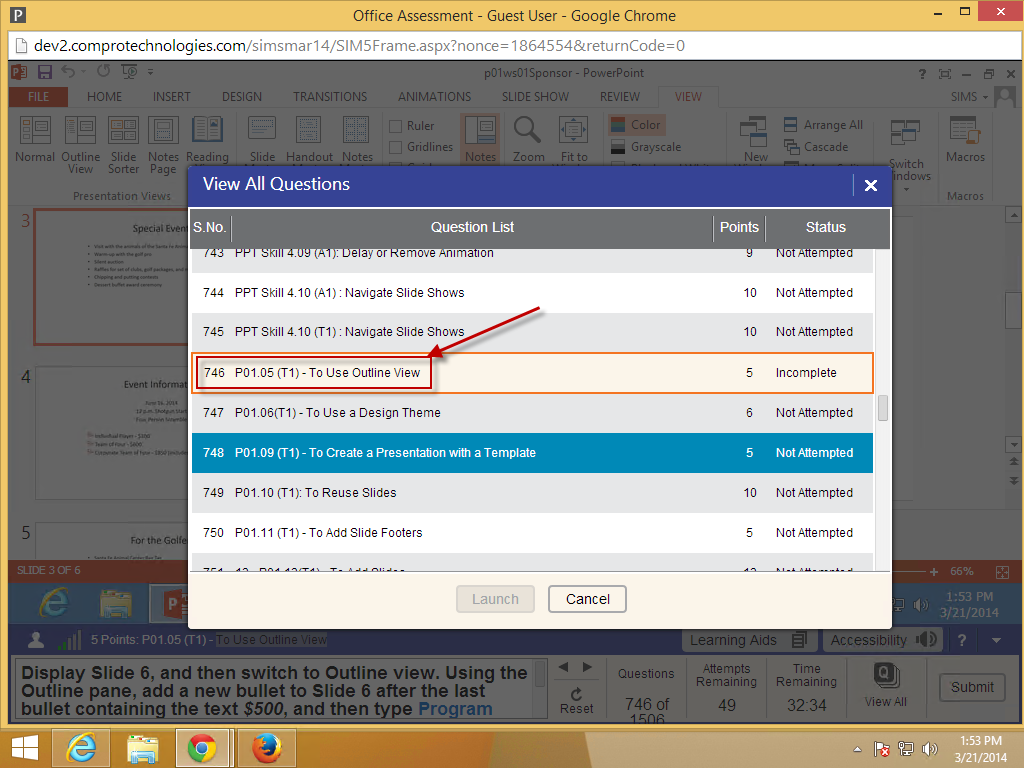Click the Reset icon in the task panel
The image size is (1024, 768).
point(576,701)
